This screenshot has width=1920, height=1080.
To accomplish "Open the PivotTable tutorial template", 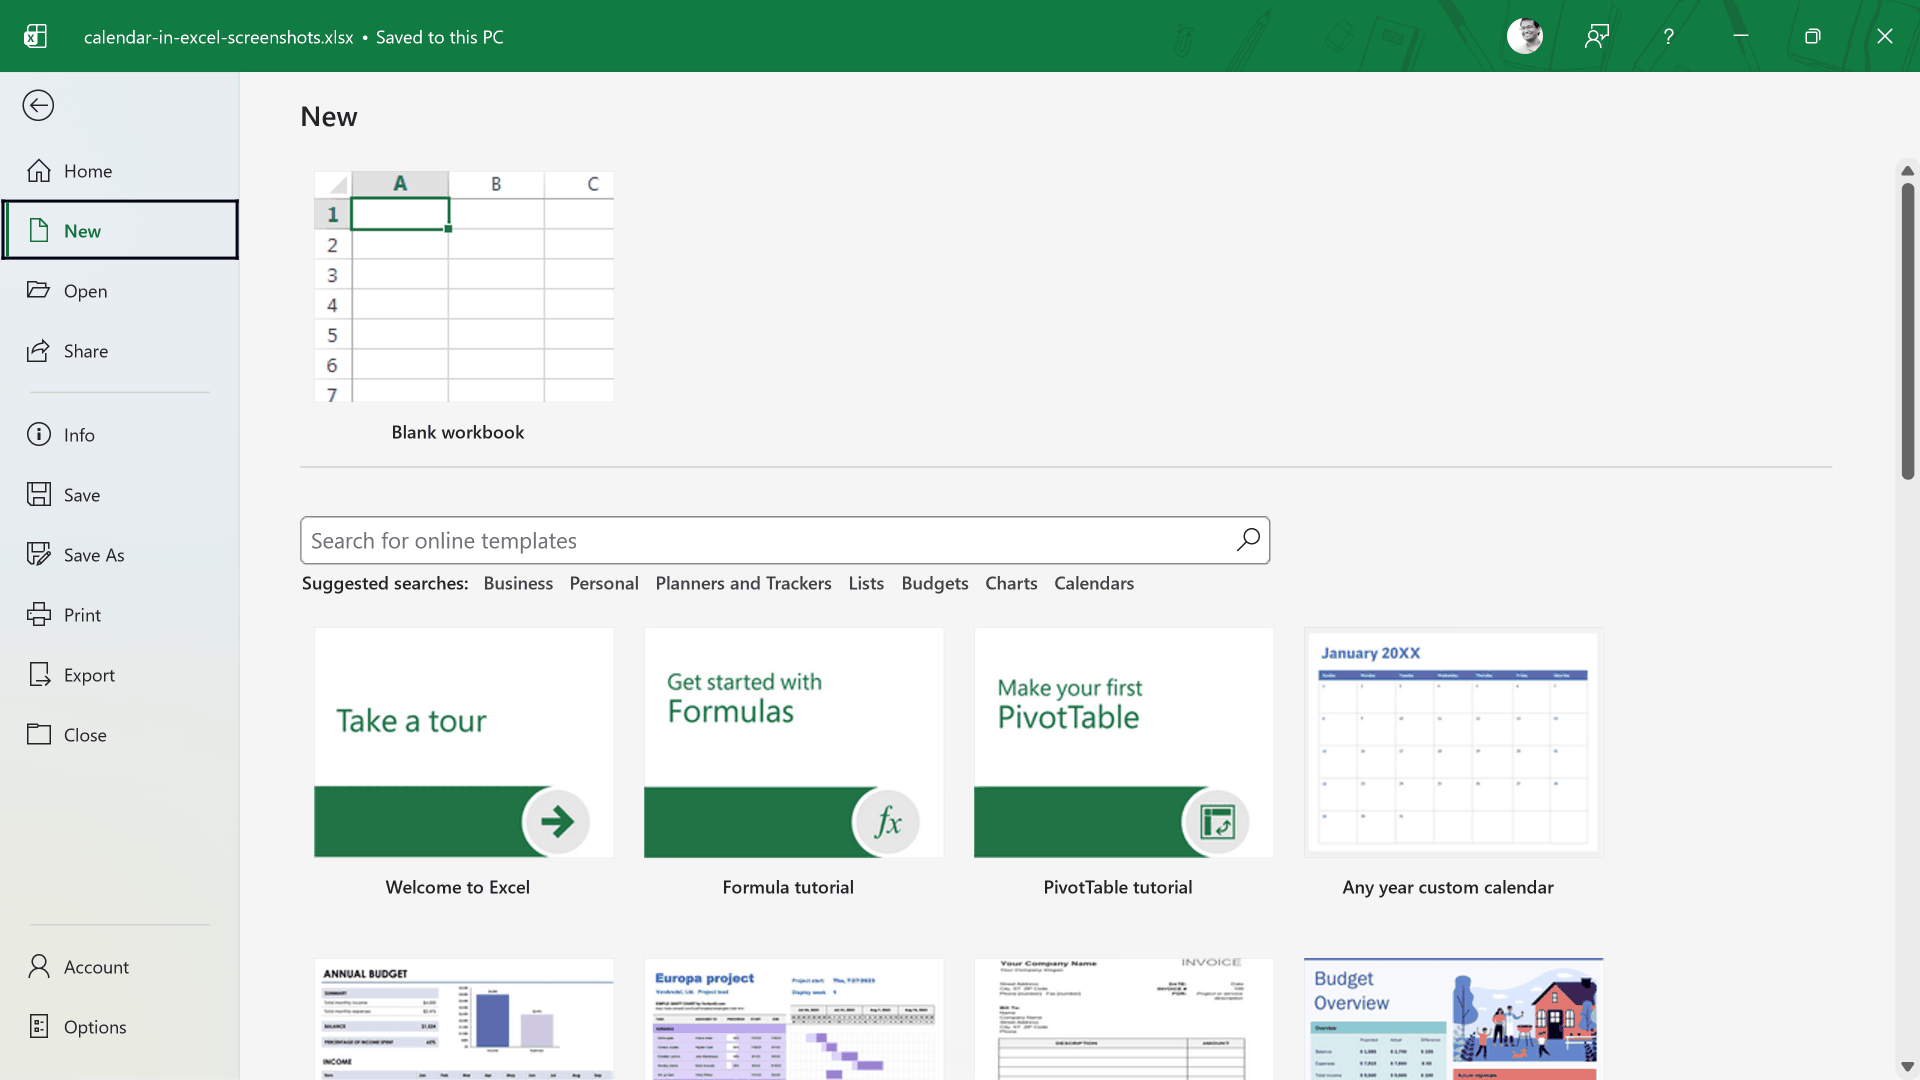I will pyautogui.click(x=1124, y=742).
